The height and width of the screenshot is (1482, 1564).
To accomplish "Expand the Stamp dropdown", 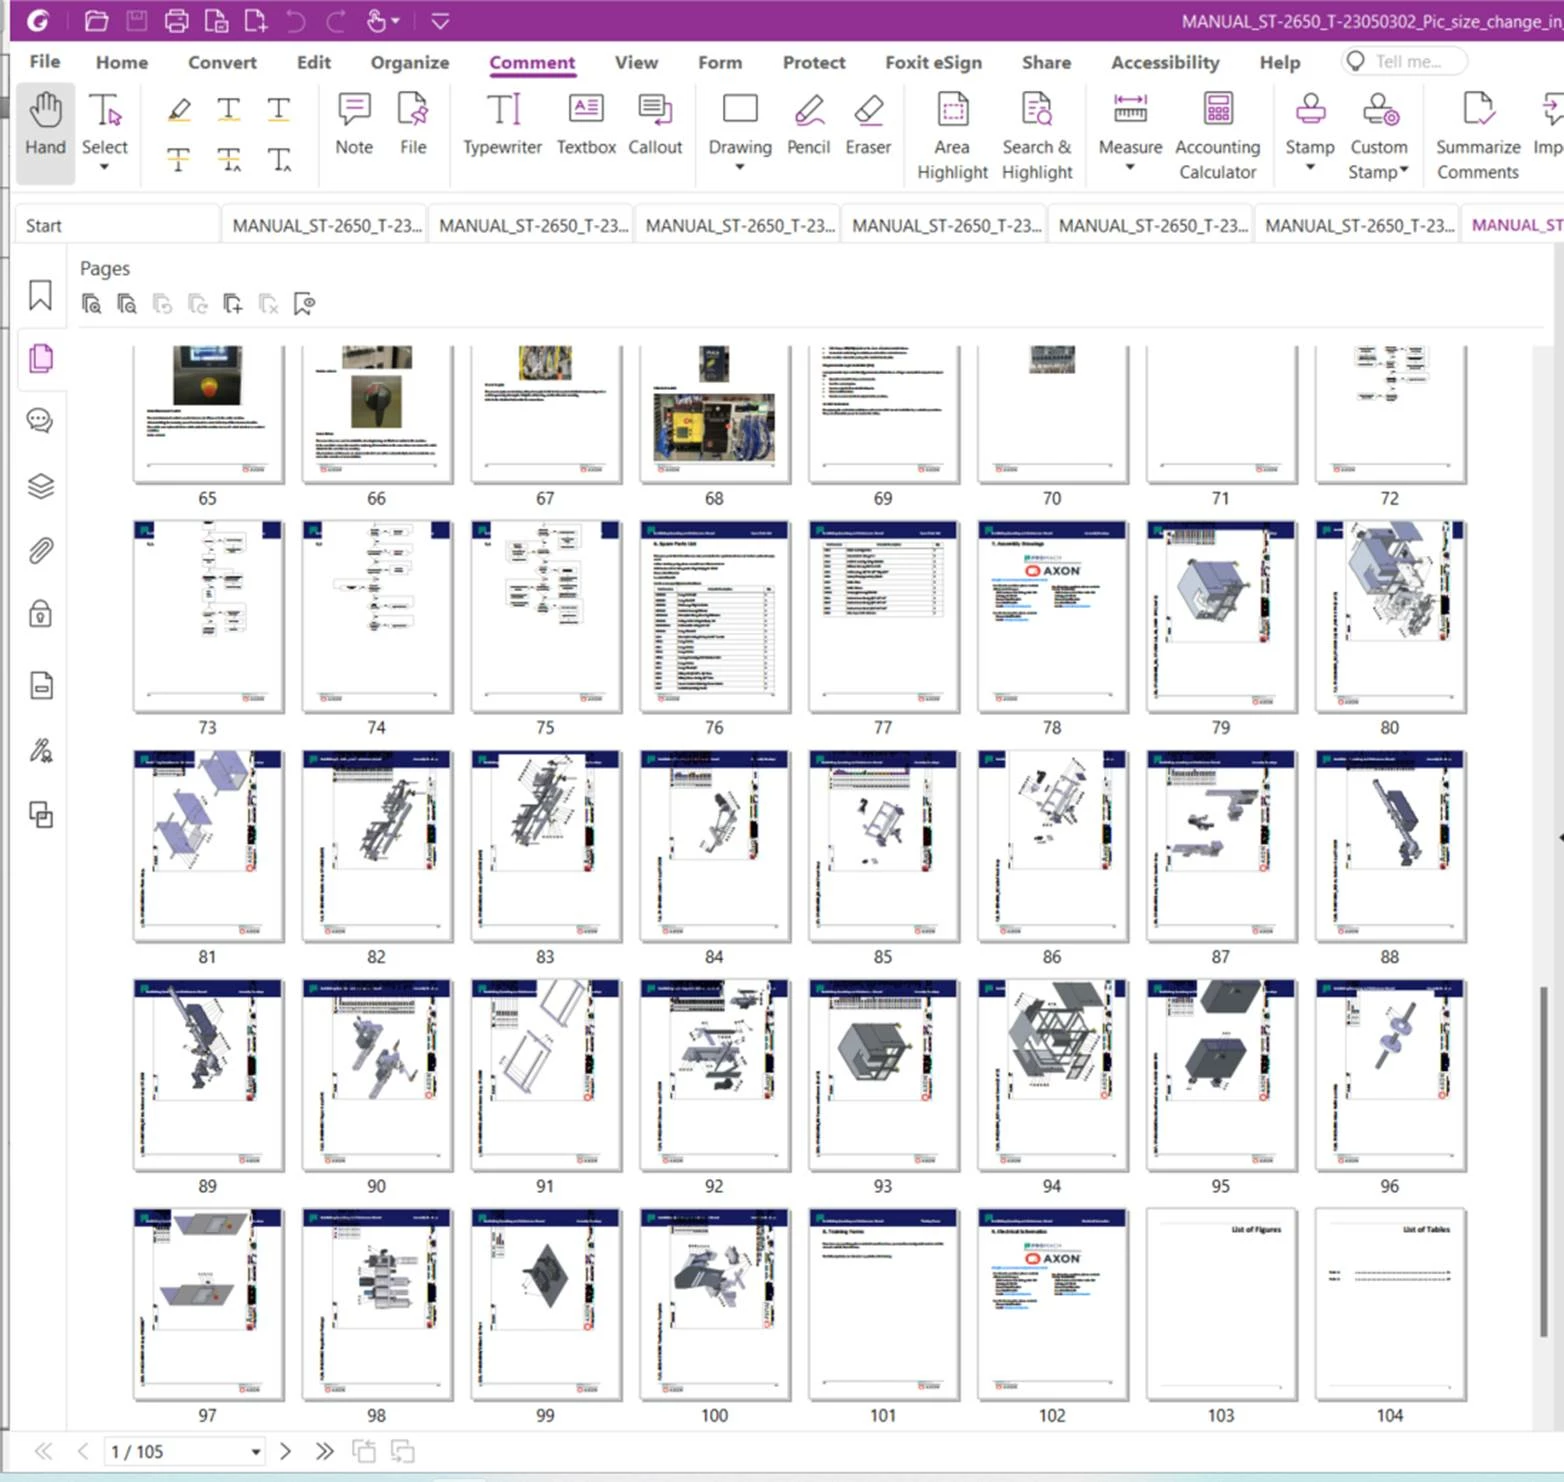I will coord(1310,168).
